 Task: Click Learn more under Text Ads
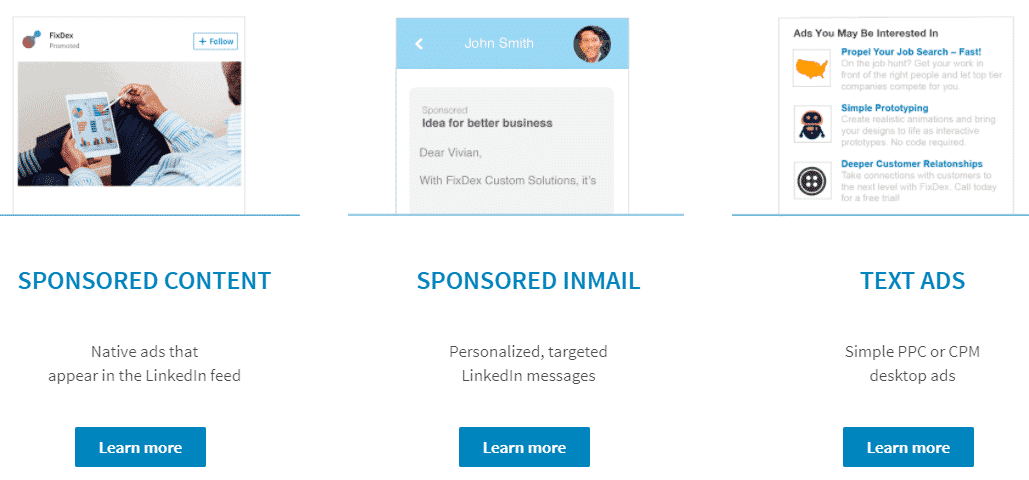tap(908, 447)
